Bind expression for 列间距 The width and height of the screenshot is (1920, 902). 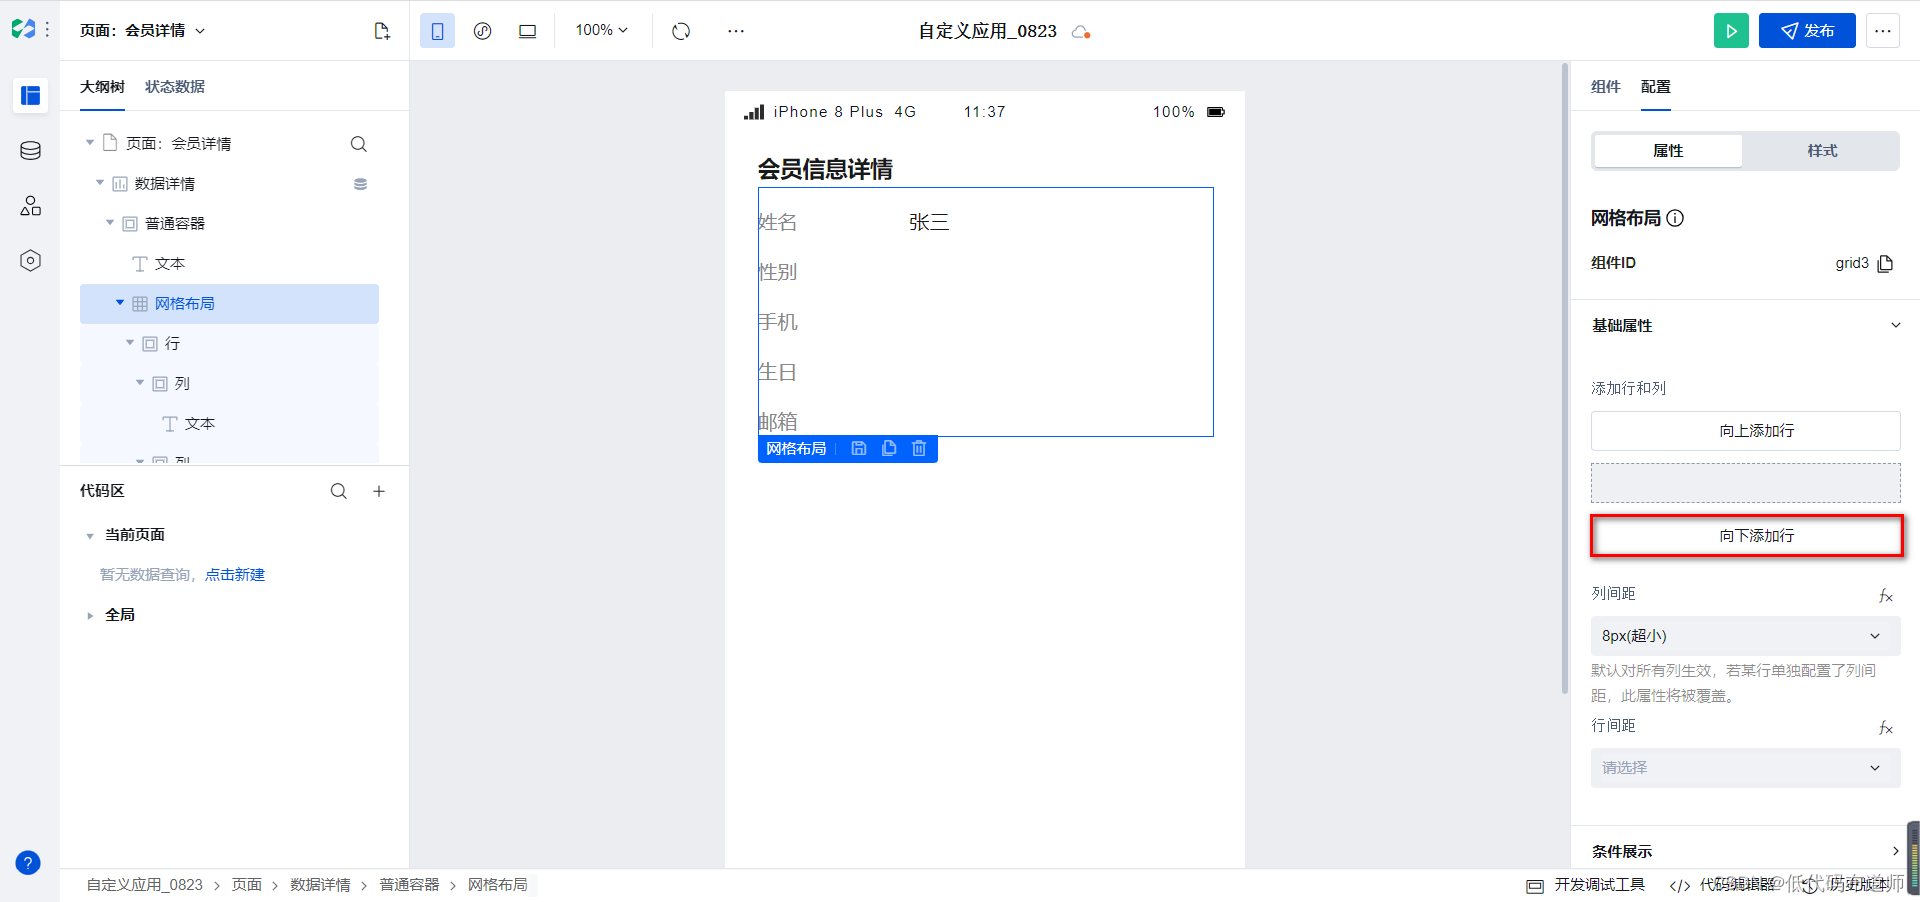1885,596
